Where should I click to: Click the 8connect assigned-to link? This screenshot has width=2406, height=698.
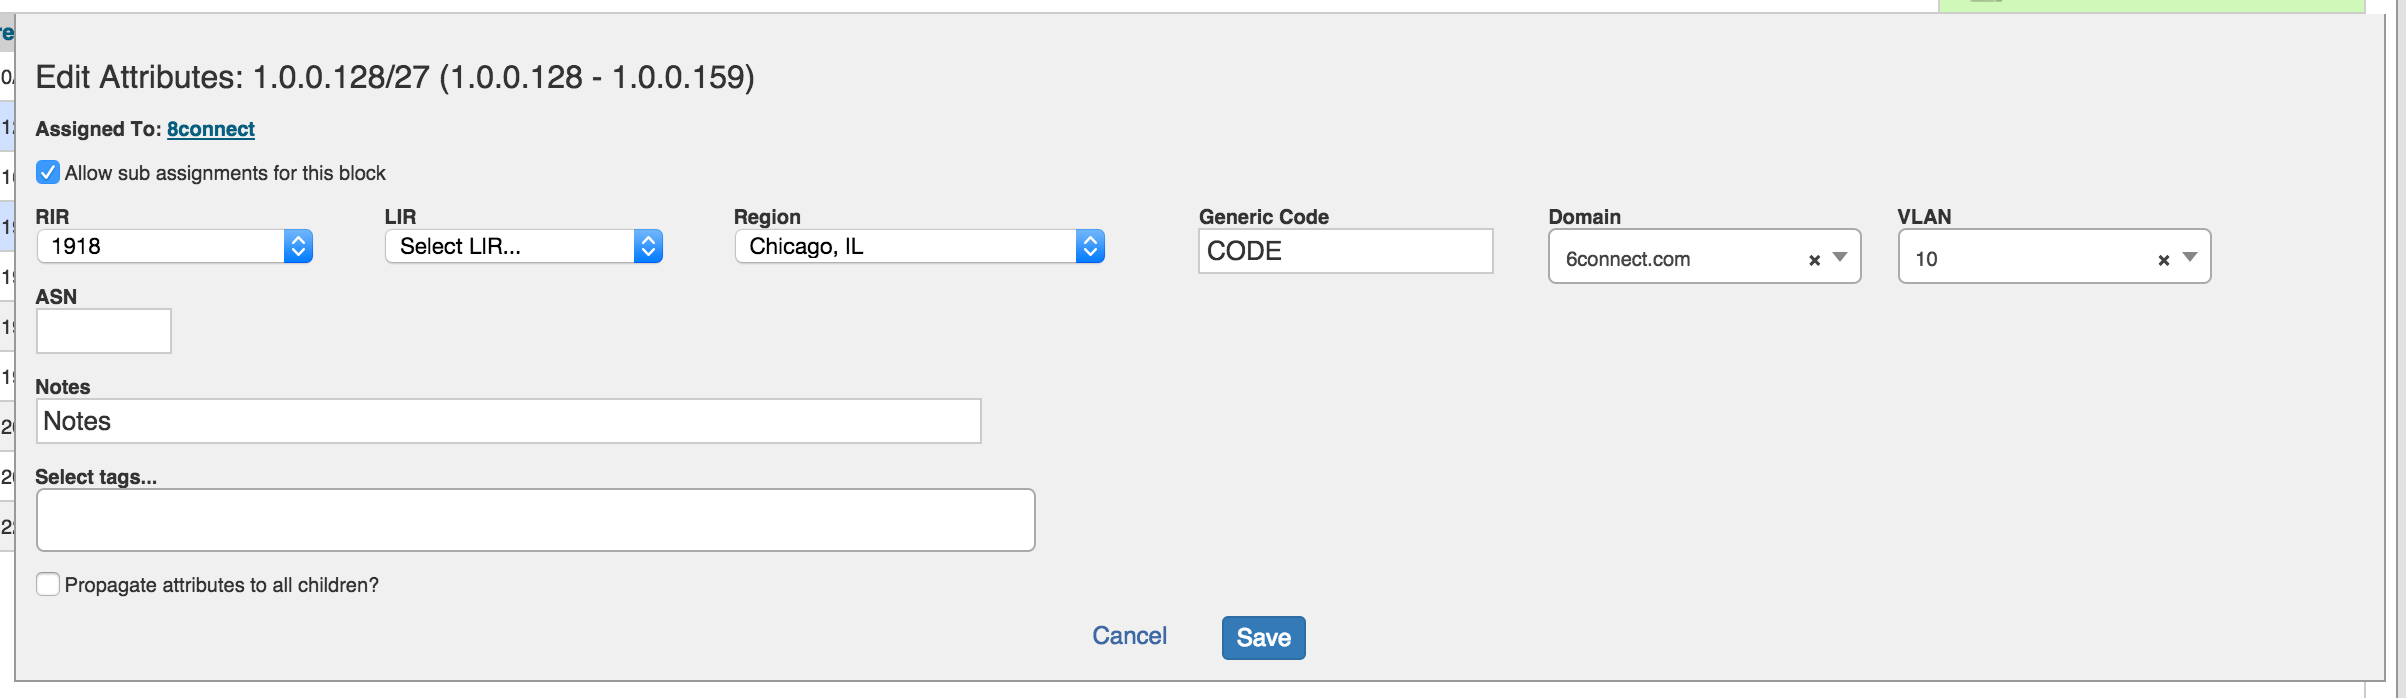(210, 129)
